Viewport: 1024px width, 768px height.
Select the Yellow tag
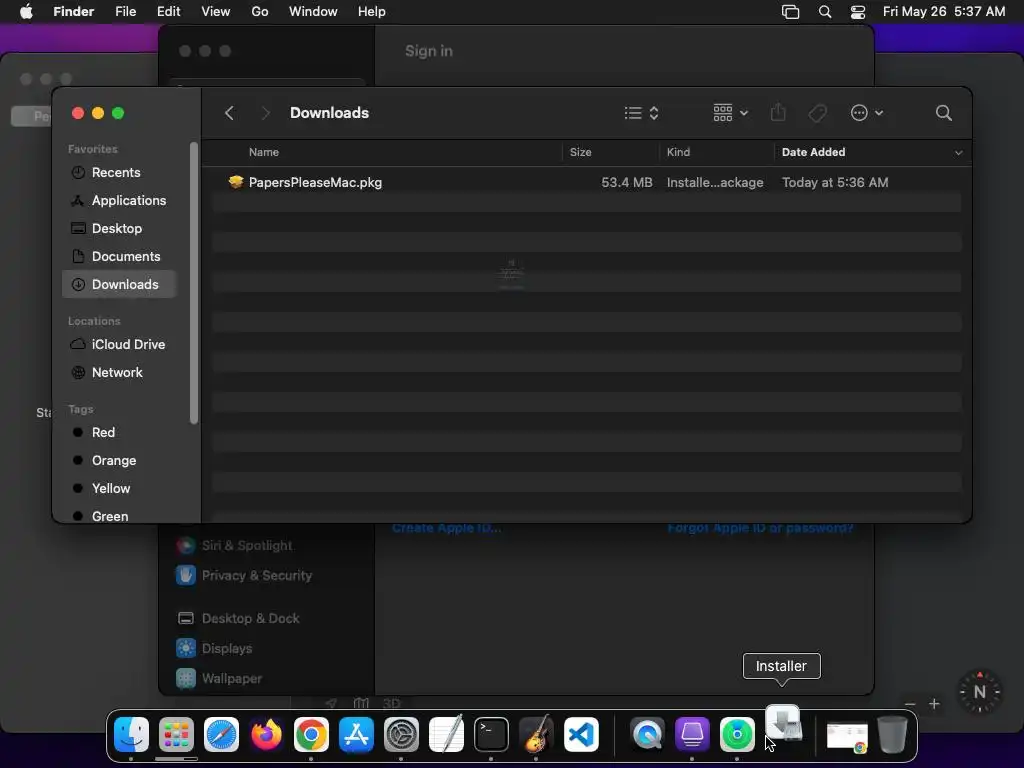click(120, 488)
